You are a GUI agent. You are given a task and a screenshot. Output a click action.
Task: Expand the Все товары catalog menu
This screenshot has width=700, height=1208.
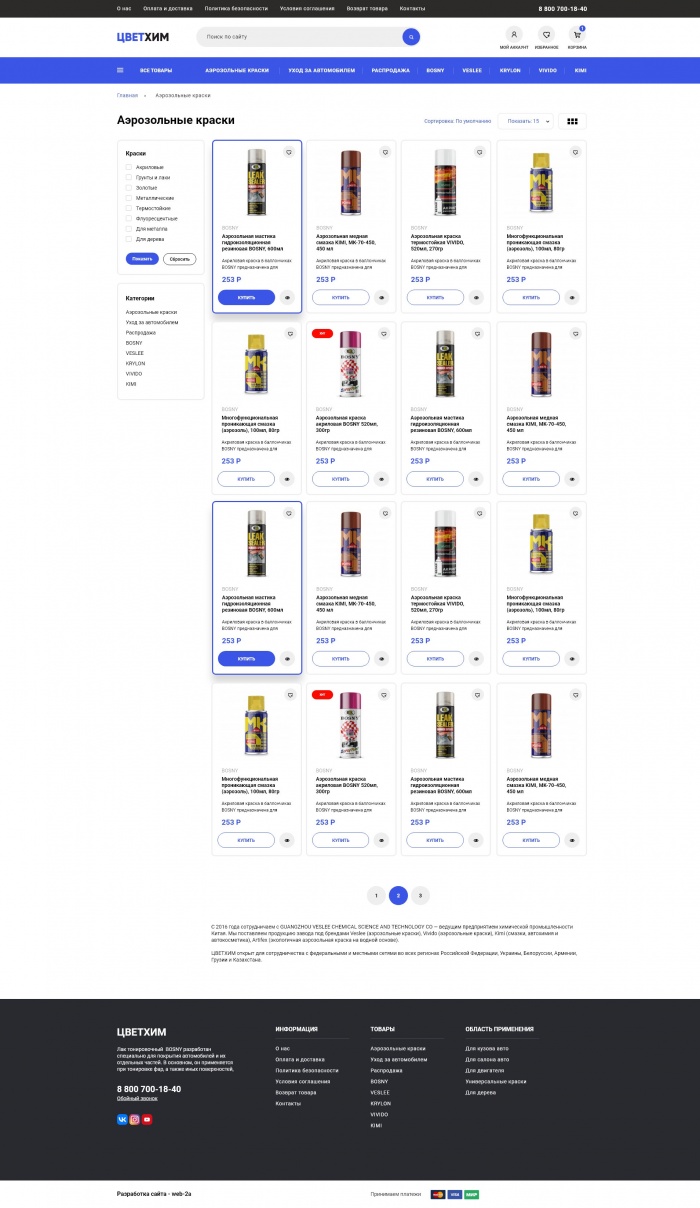point(156,70)
